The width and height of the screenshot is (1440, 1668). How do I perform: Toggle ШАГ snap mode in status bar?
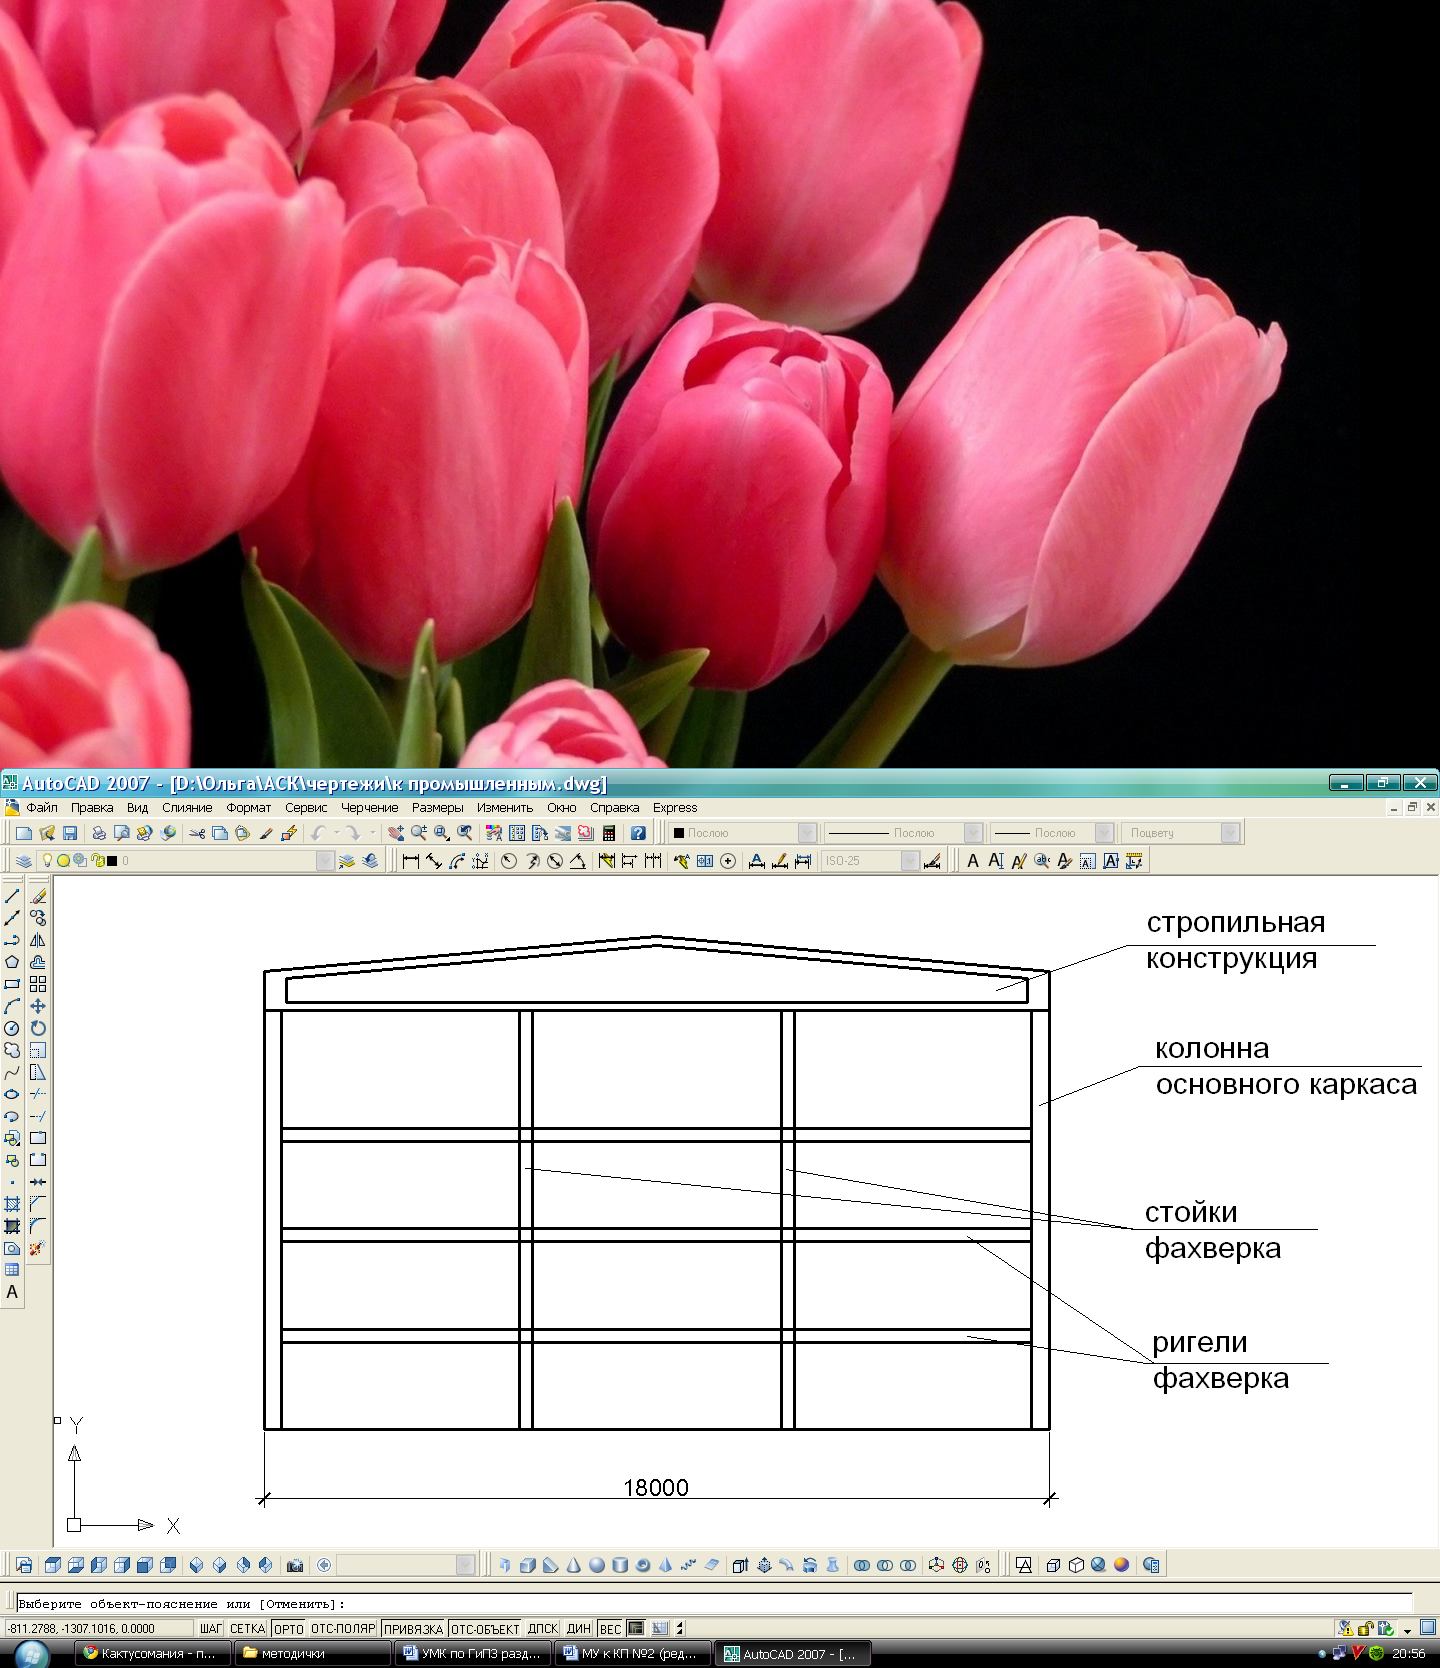(x=211, y=1628)
